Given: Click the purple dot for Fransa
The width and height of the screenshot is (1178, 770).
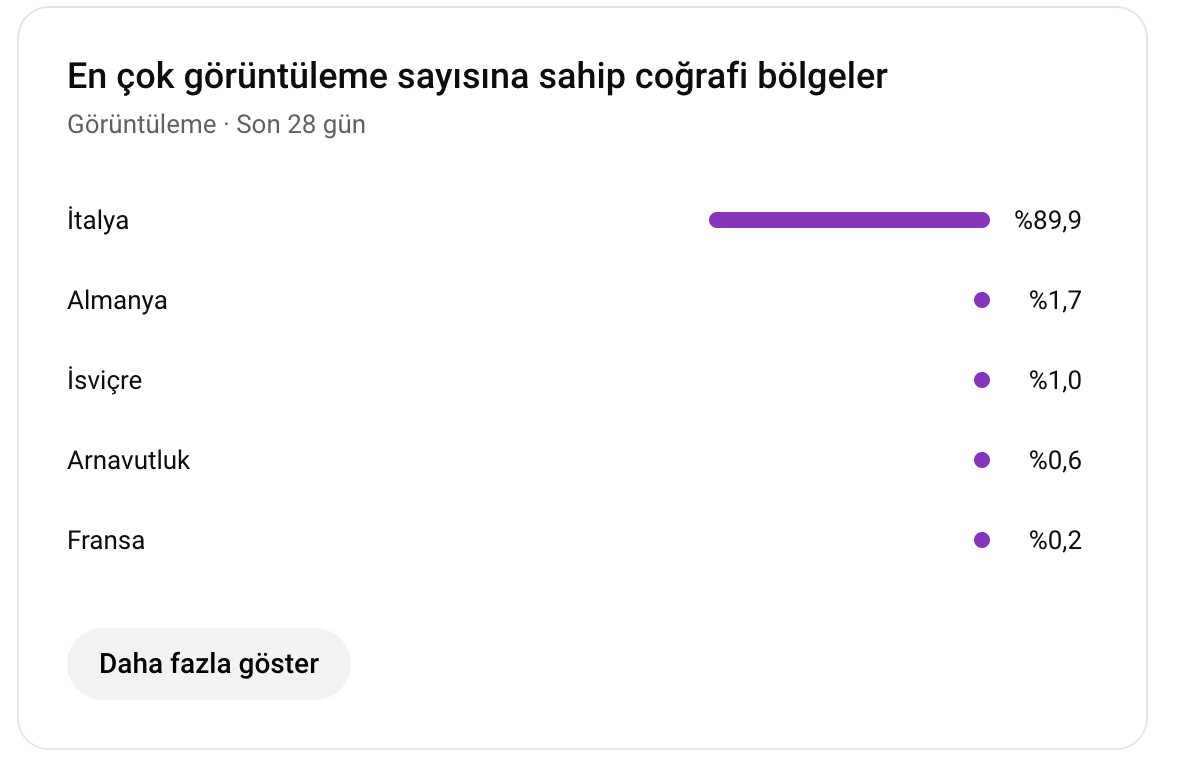Looking at the screenshot, I should click(x=981, y=540).
